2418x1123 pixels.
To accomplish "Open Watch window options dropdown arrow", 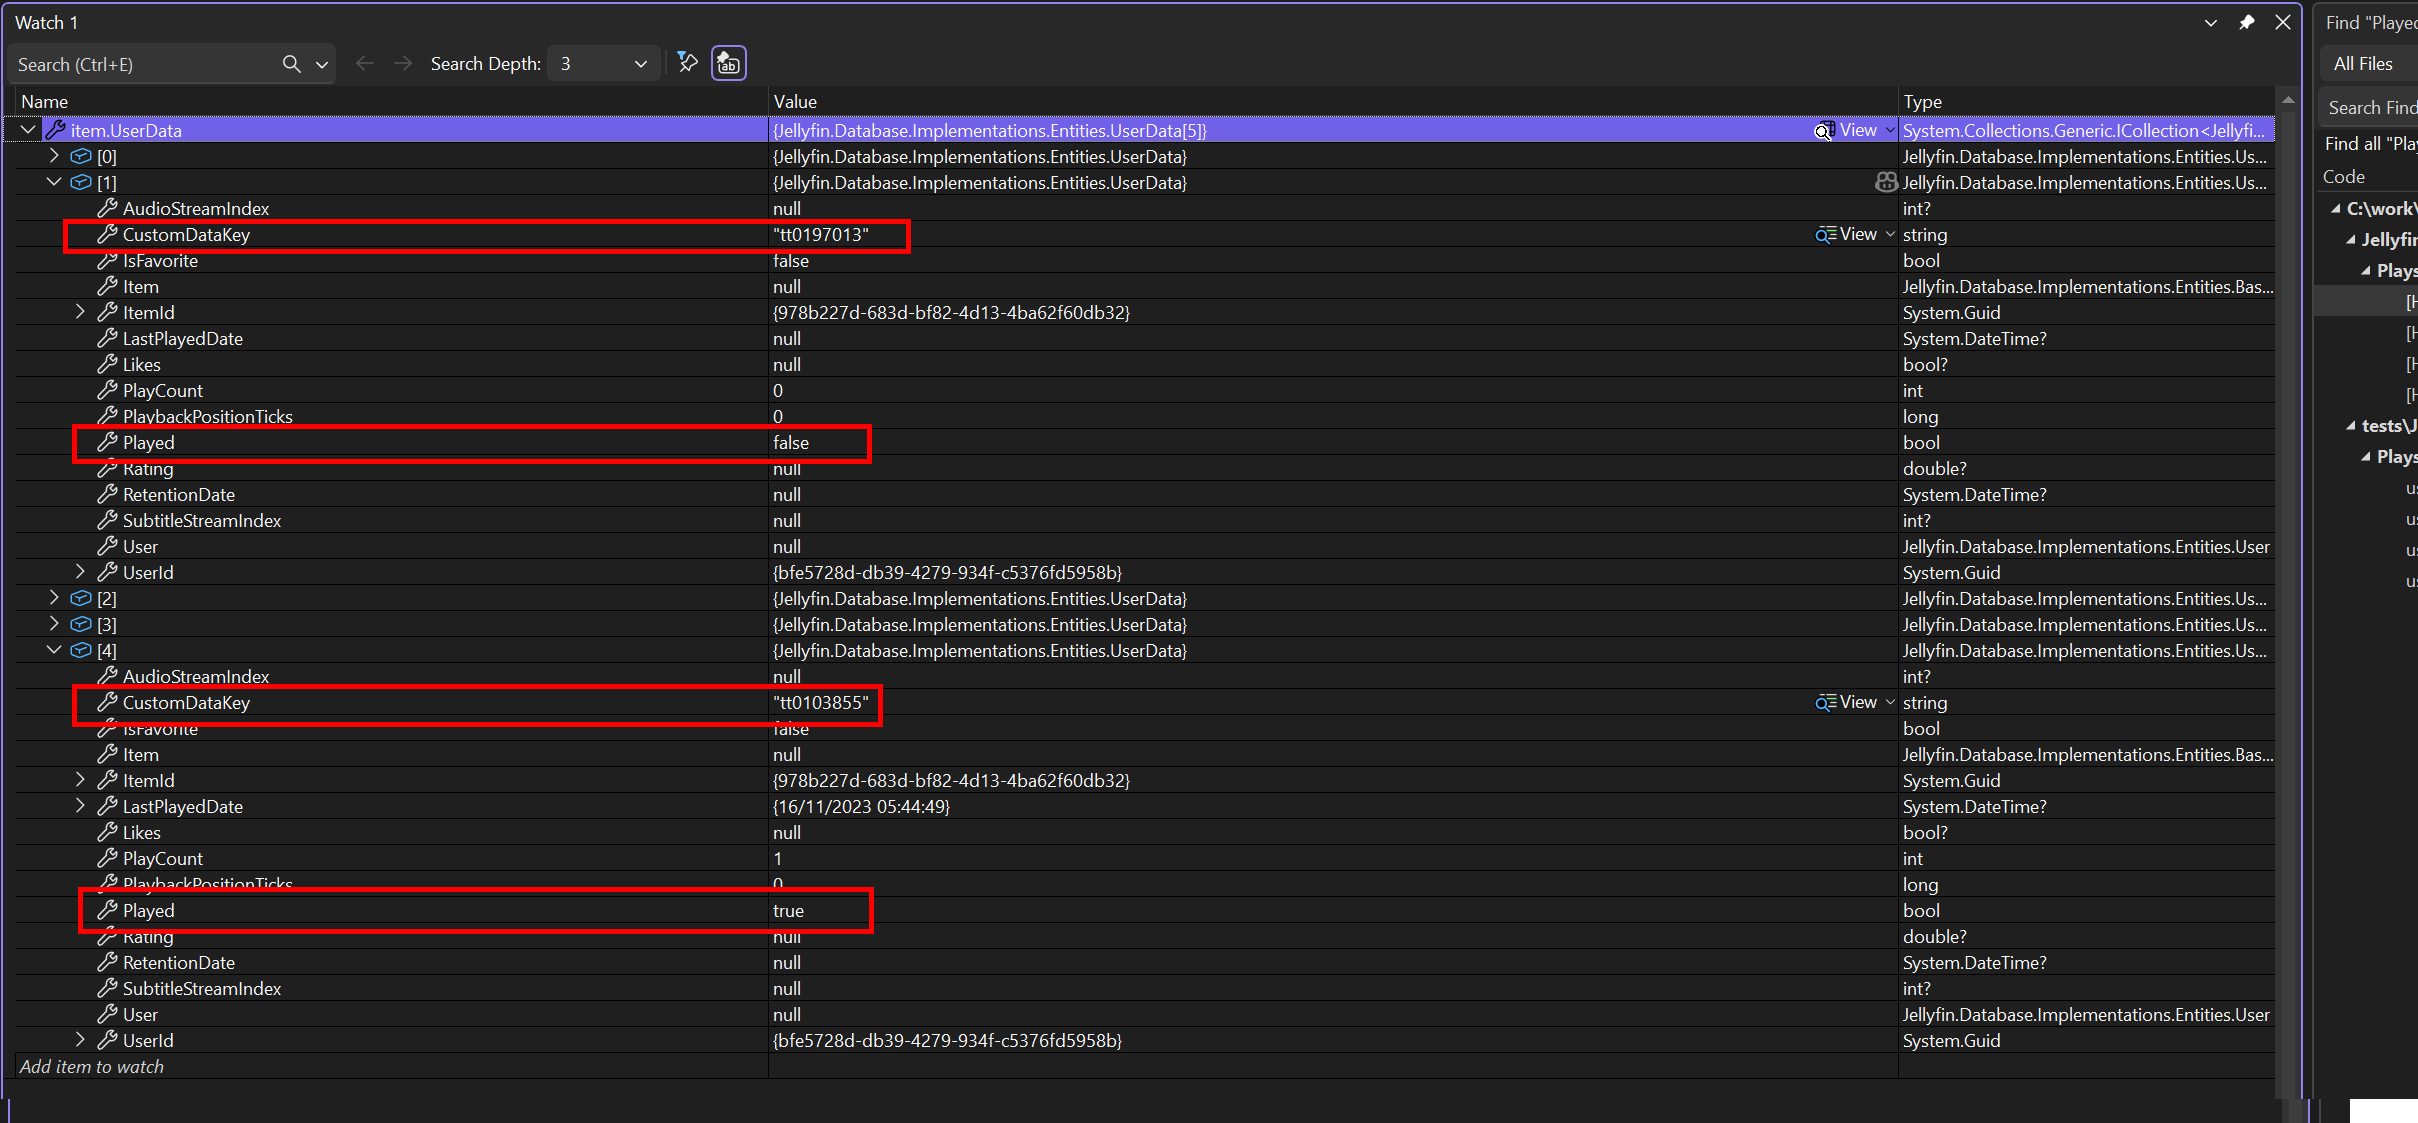I will tap(2211, 22).
